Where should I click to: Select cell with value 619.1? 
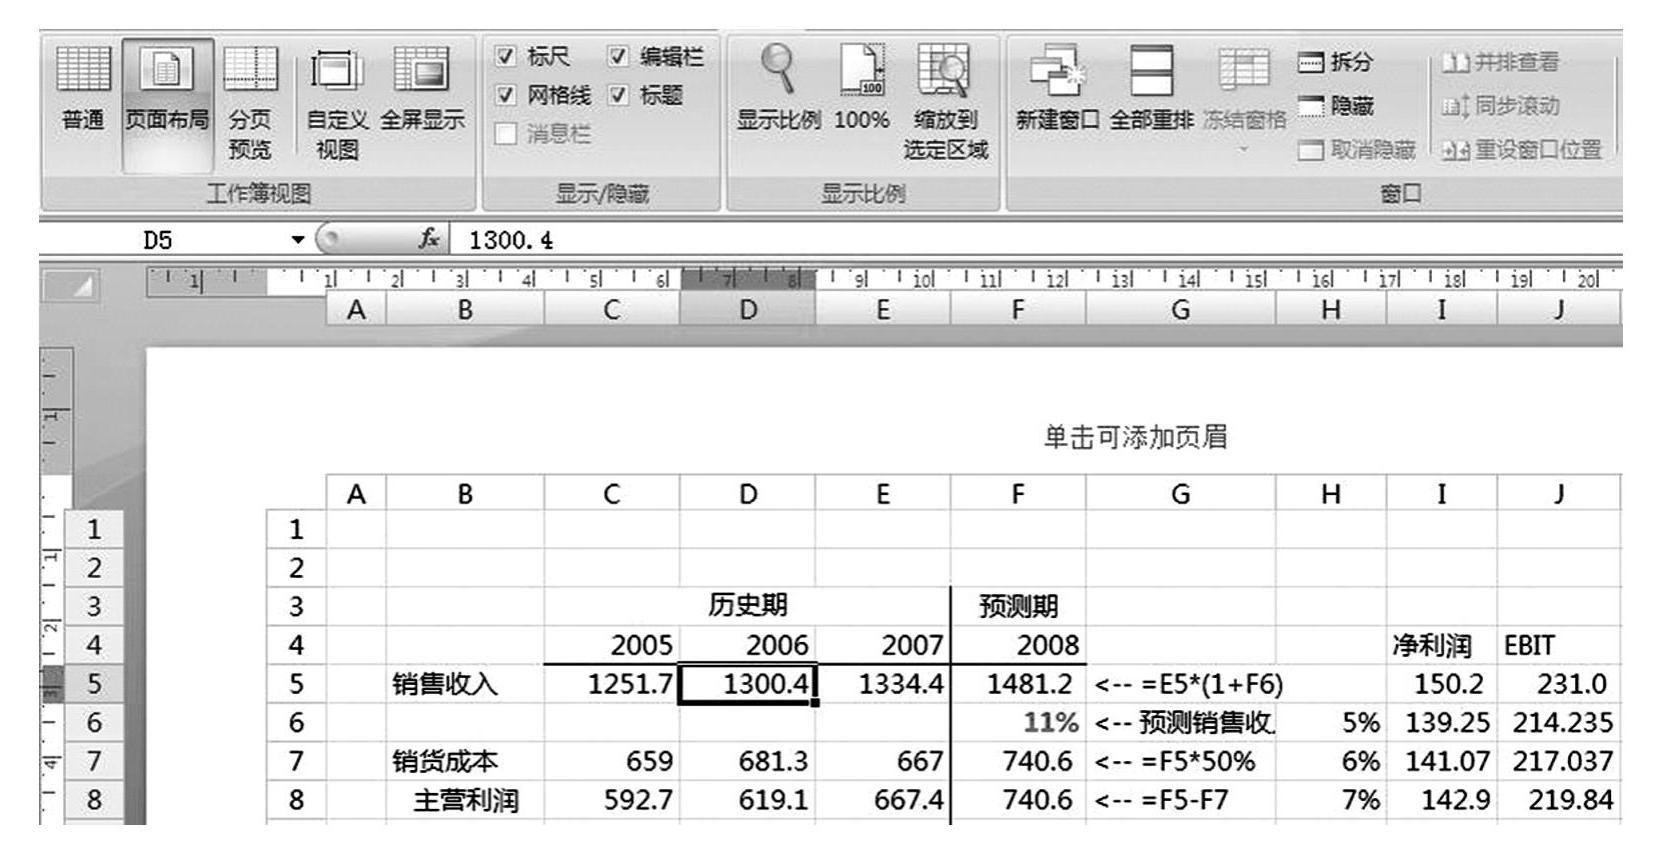(x=748, y=800)
